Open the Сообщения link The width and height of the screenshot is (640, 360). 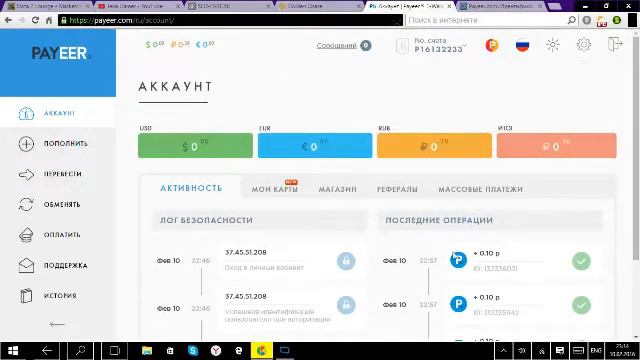(x=337, y=45)
